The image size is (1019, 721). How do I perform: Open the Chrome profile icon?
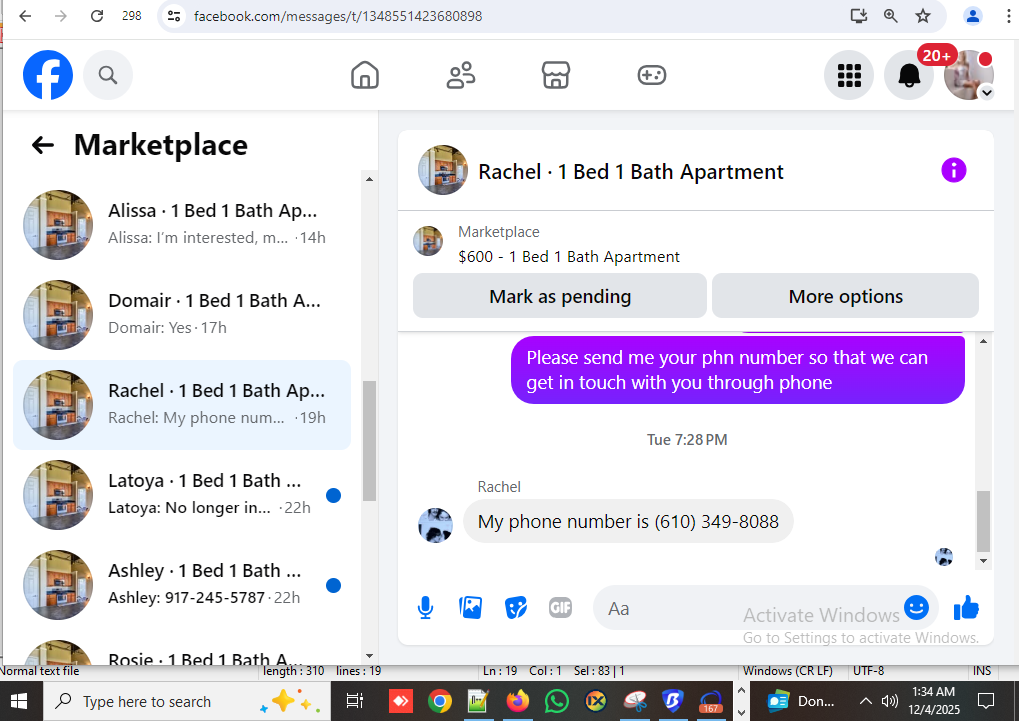(972, 16)
